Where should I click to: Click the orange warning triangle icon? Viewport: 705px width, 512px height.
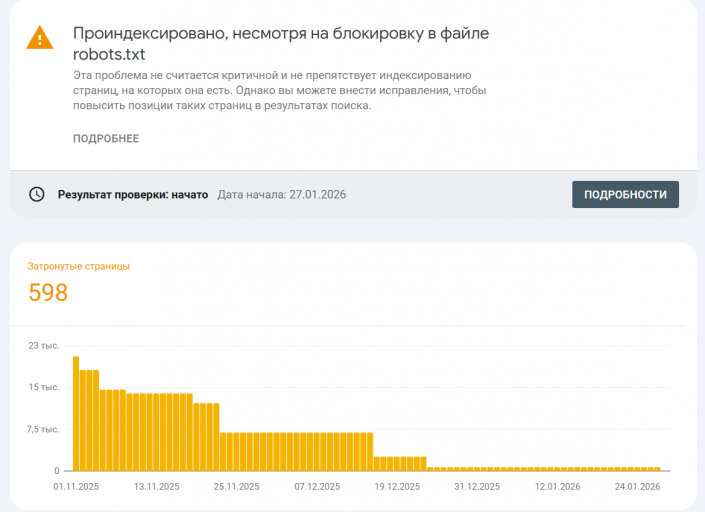coord(40,38)
